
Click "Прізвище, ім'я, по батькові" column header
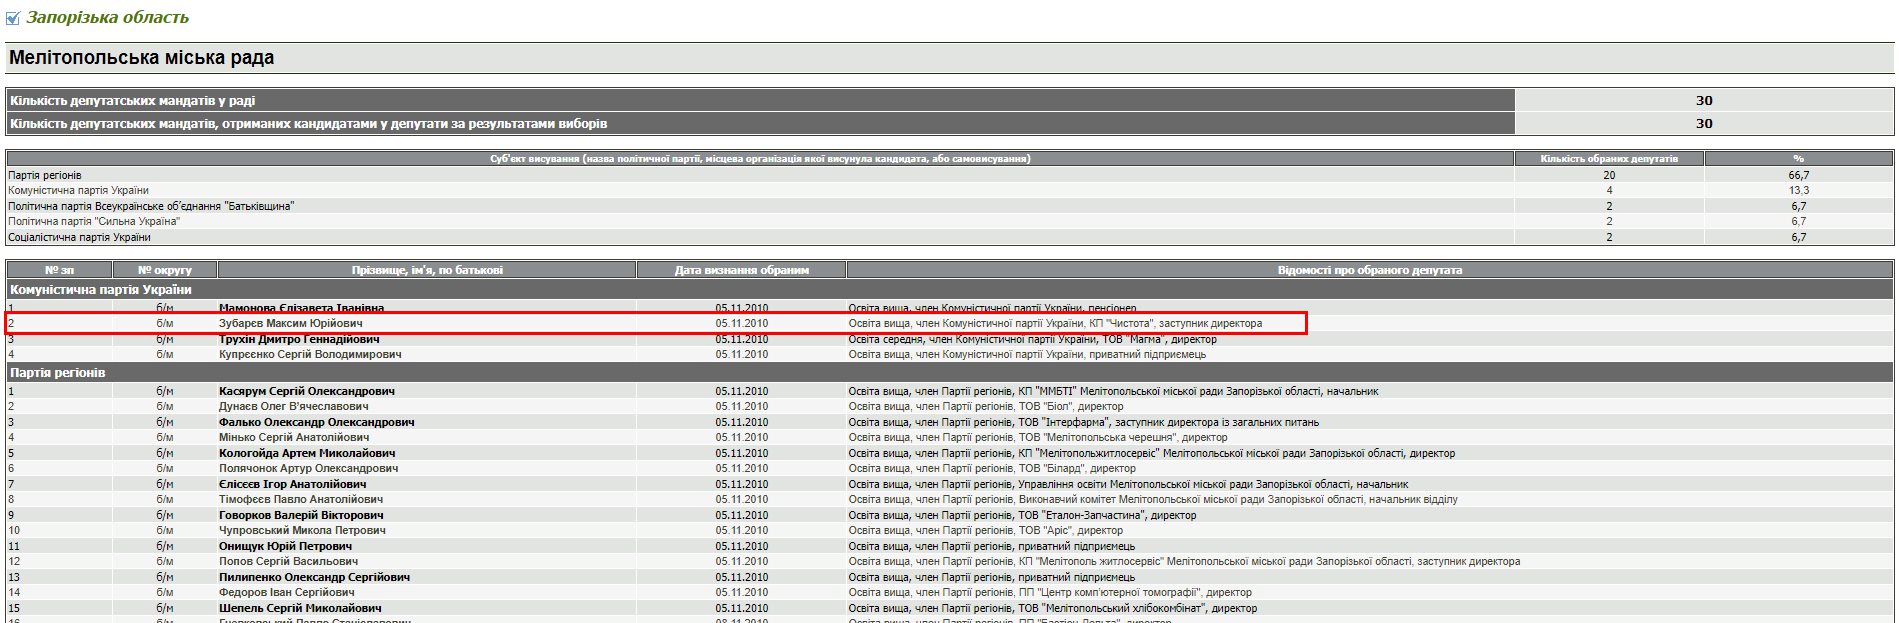point(427,270)
